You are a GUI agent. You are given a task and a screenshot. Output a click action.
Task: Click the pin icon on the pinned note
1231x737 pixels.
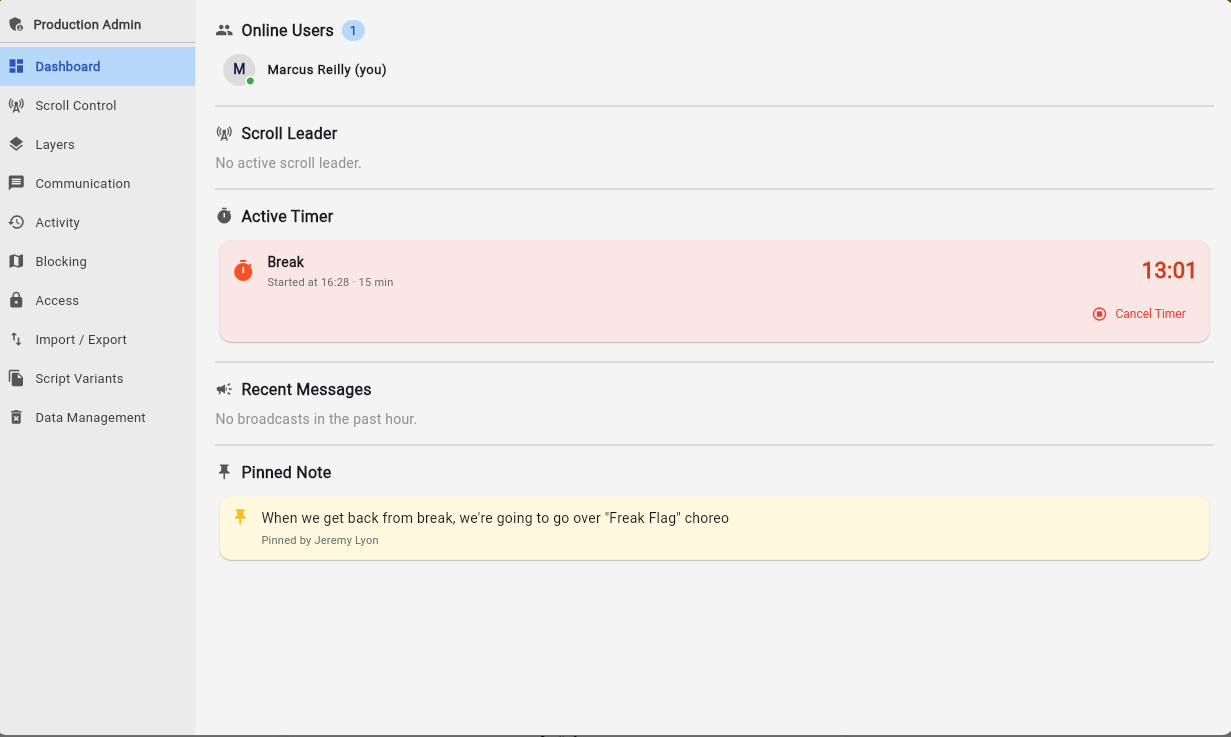click(240, 517)
